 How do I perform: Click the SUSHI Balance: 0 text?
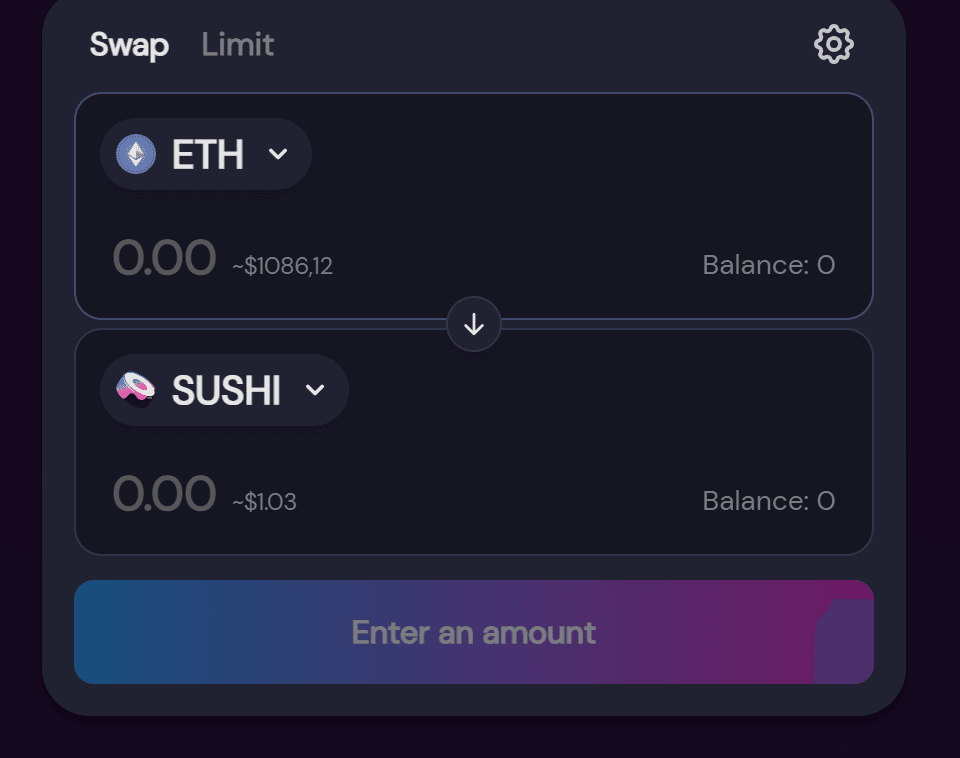pyautogui.click(x=769, y=501)
